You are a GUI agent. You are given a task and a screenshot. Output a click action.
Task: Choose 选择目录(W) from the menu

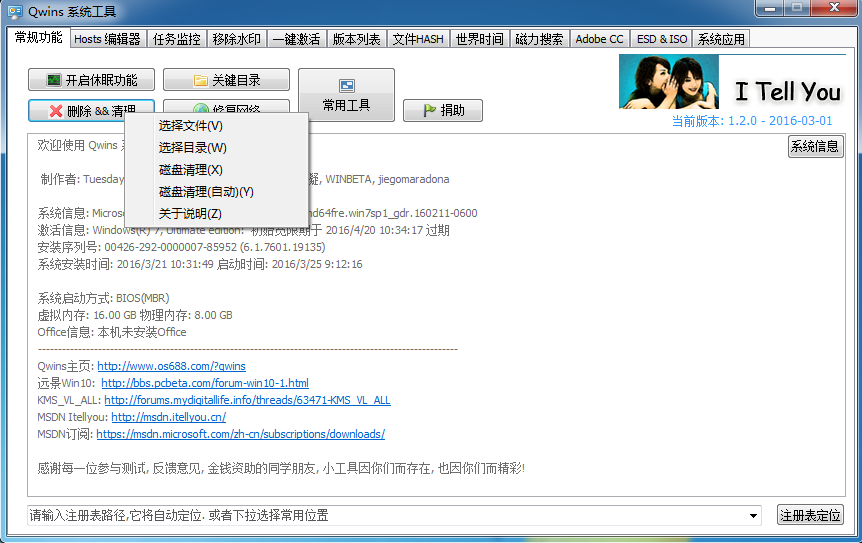click(217, 148)
